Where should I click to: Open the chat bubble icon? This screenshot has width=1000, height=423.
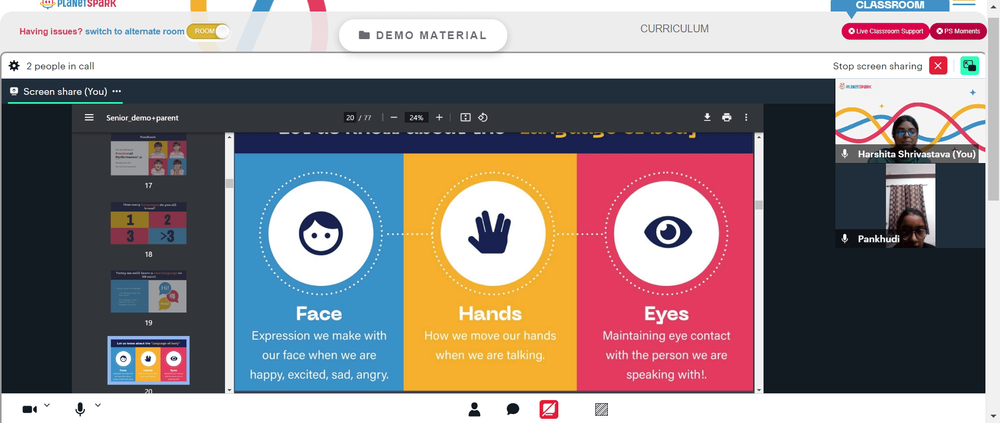point(513,410)
